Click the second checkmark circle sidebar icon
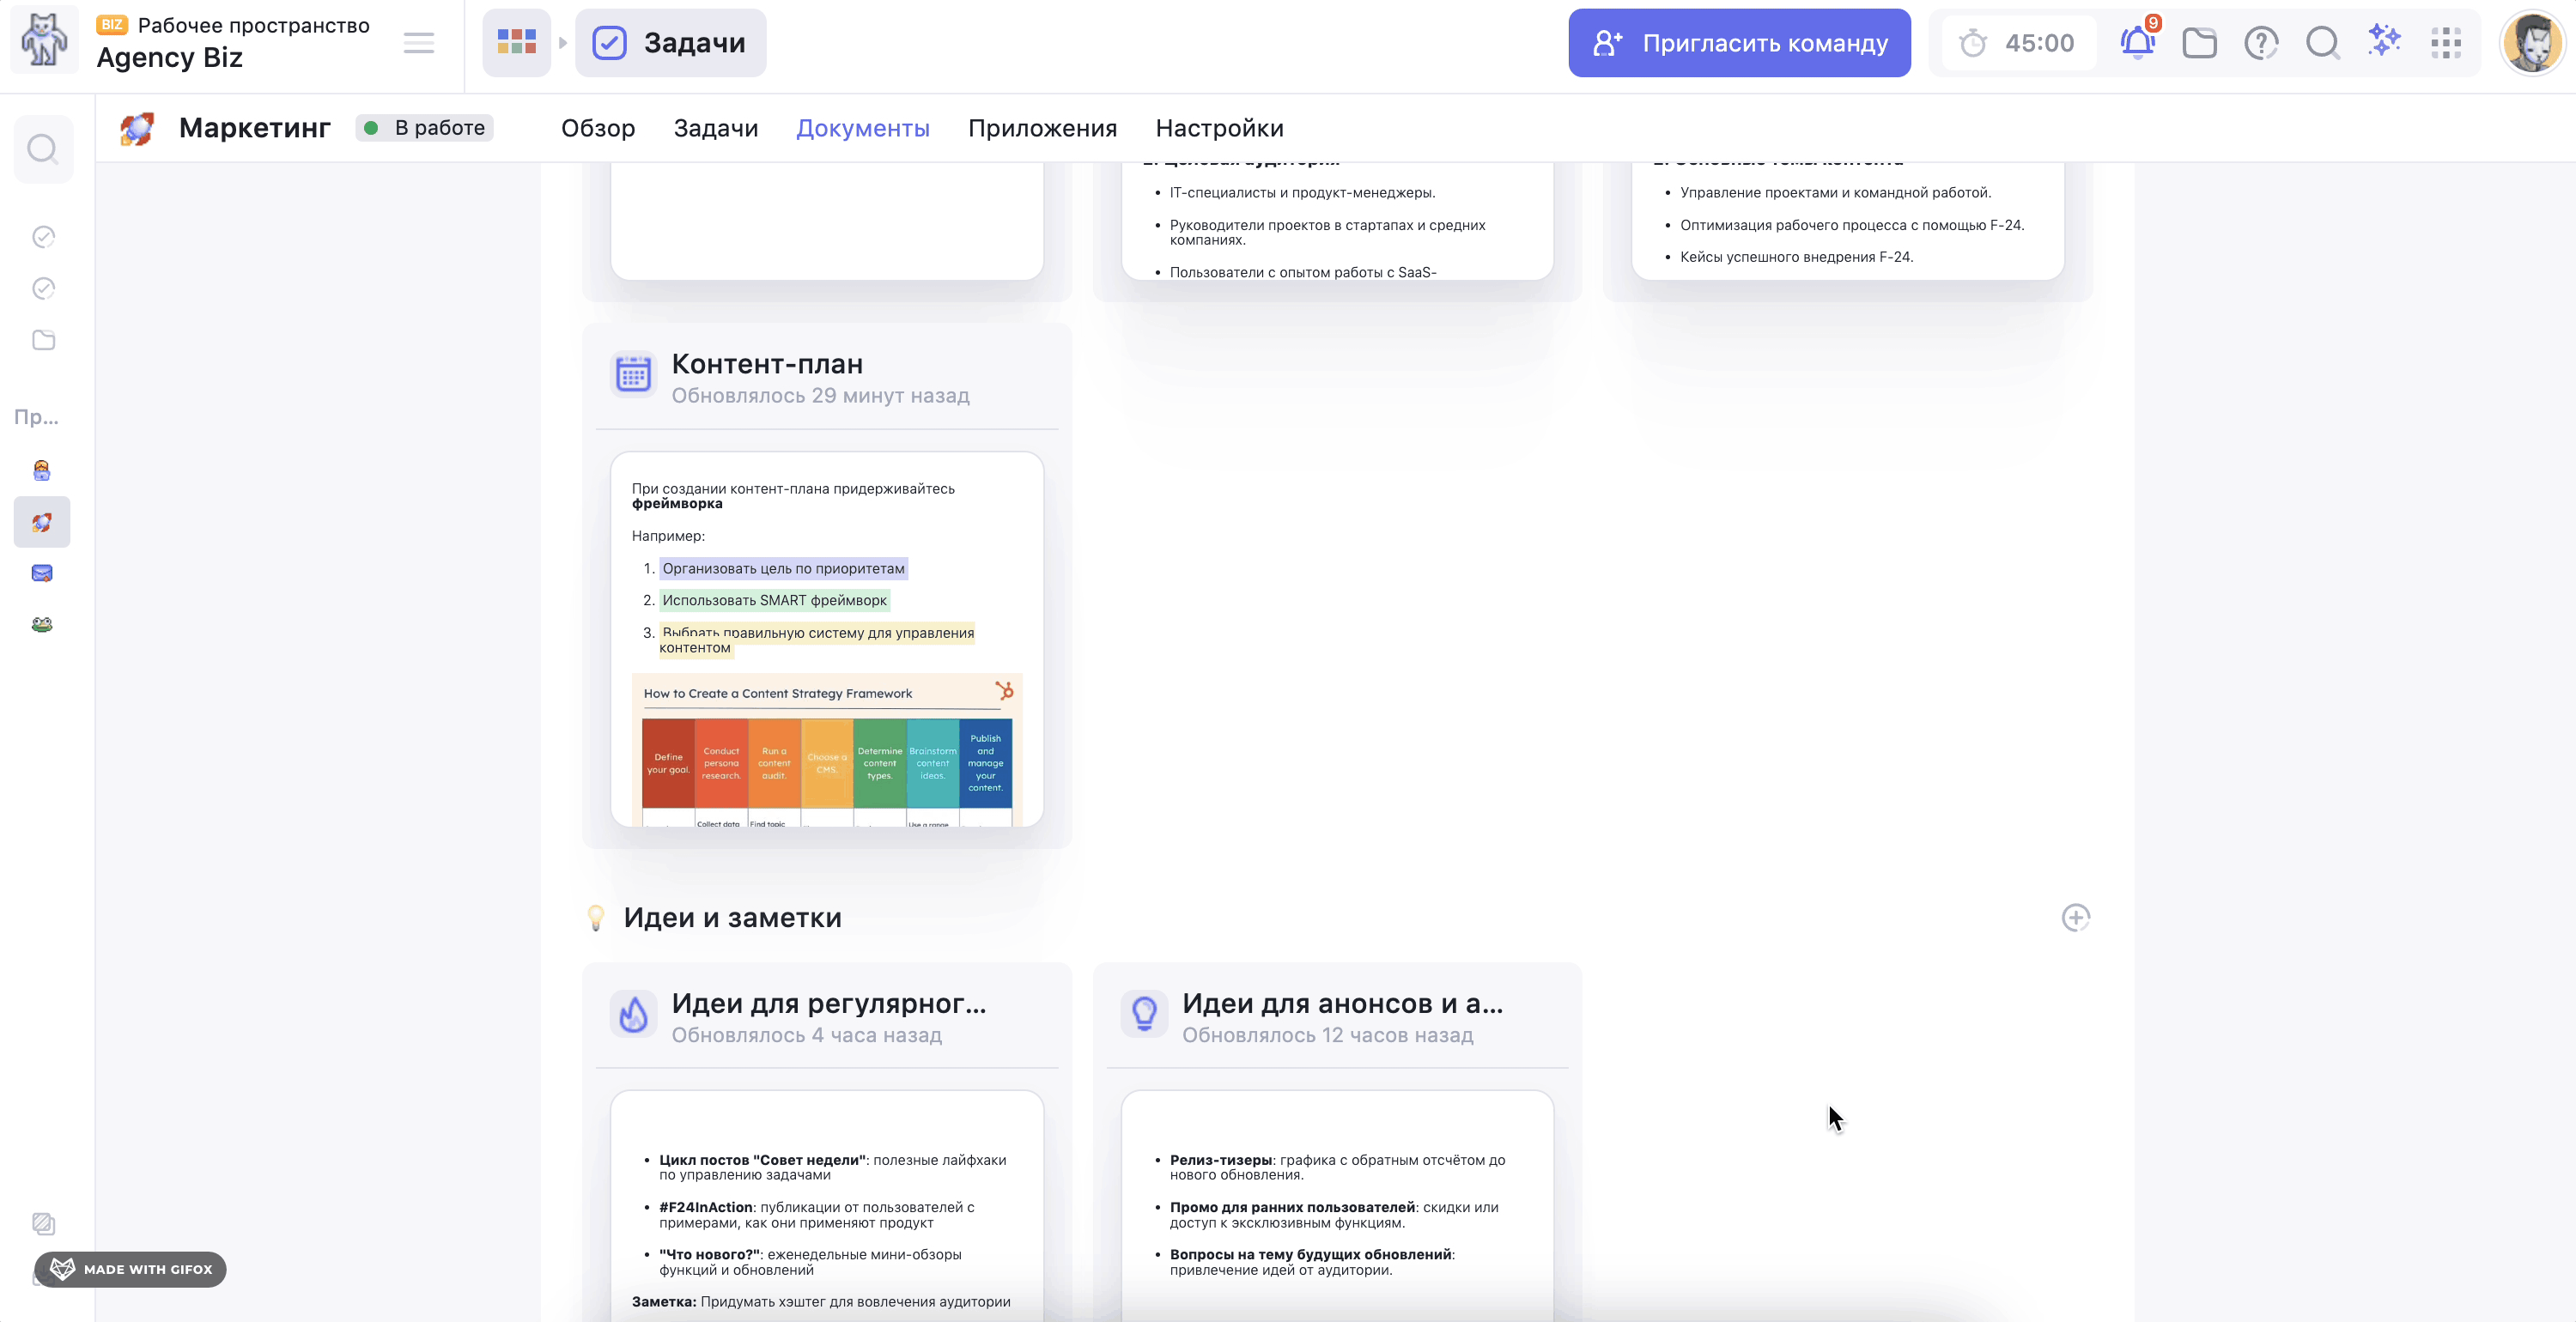The width and height of the screenshot is (2576, 1322). tap(43, 288)
